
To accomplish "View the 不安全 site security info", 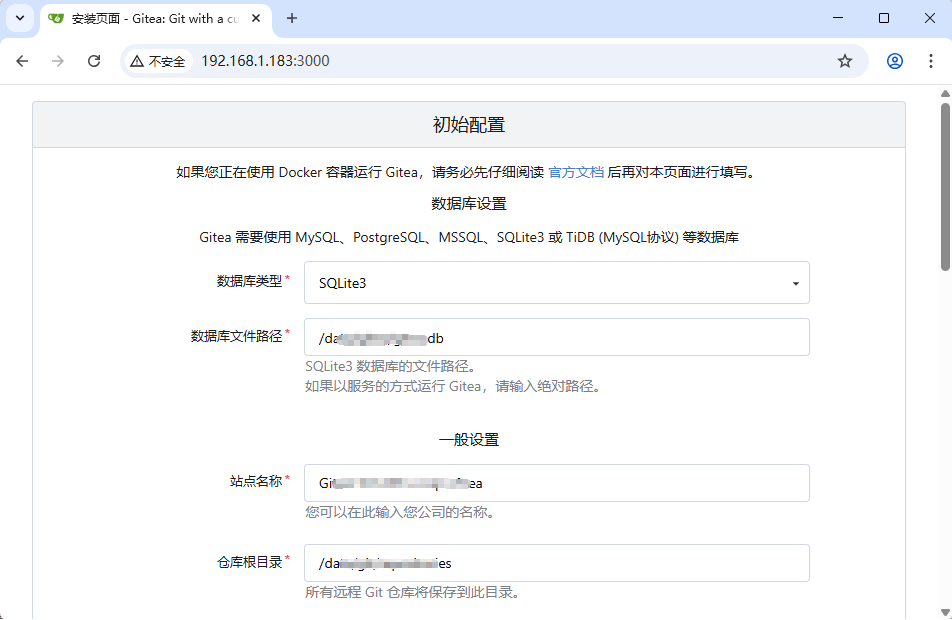I will (x=158, y=61).
